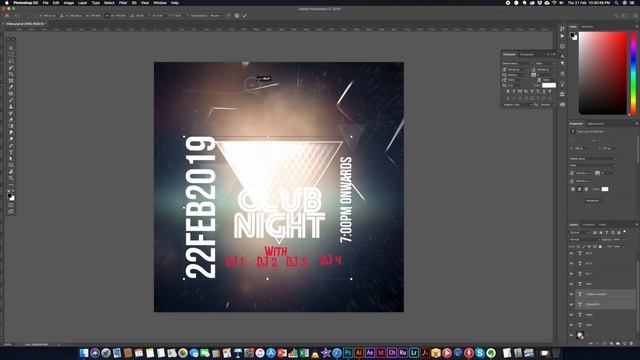Hide the With text layer
Image resolution: width=640 pixels, height=360 pixels.
pos(571,284)
